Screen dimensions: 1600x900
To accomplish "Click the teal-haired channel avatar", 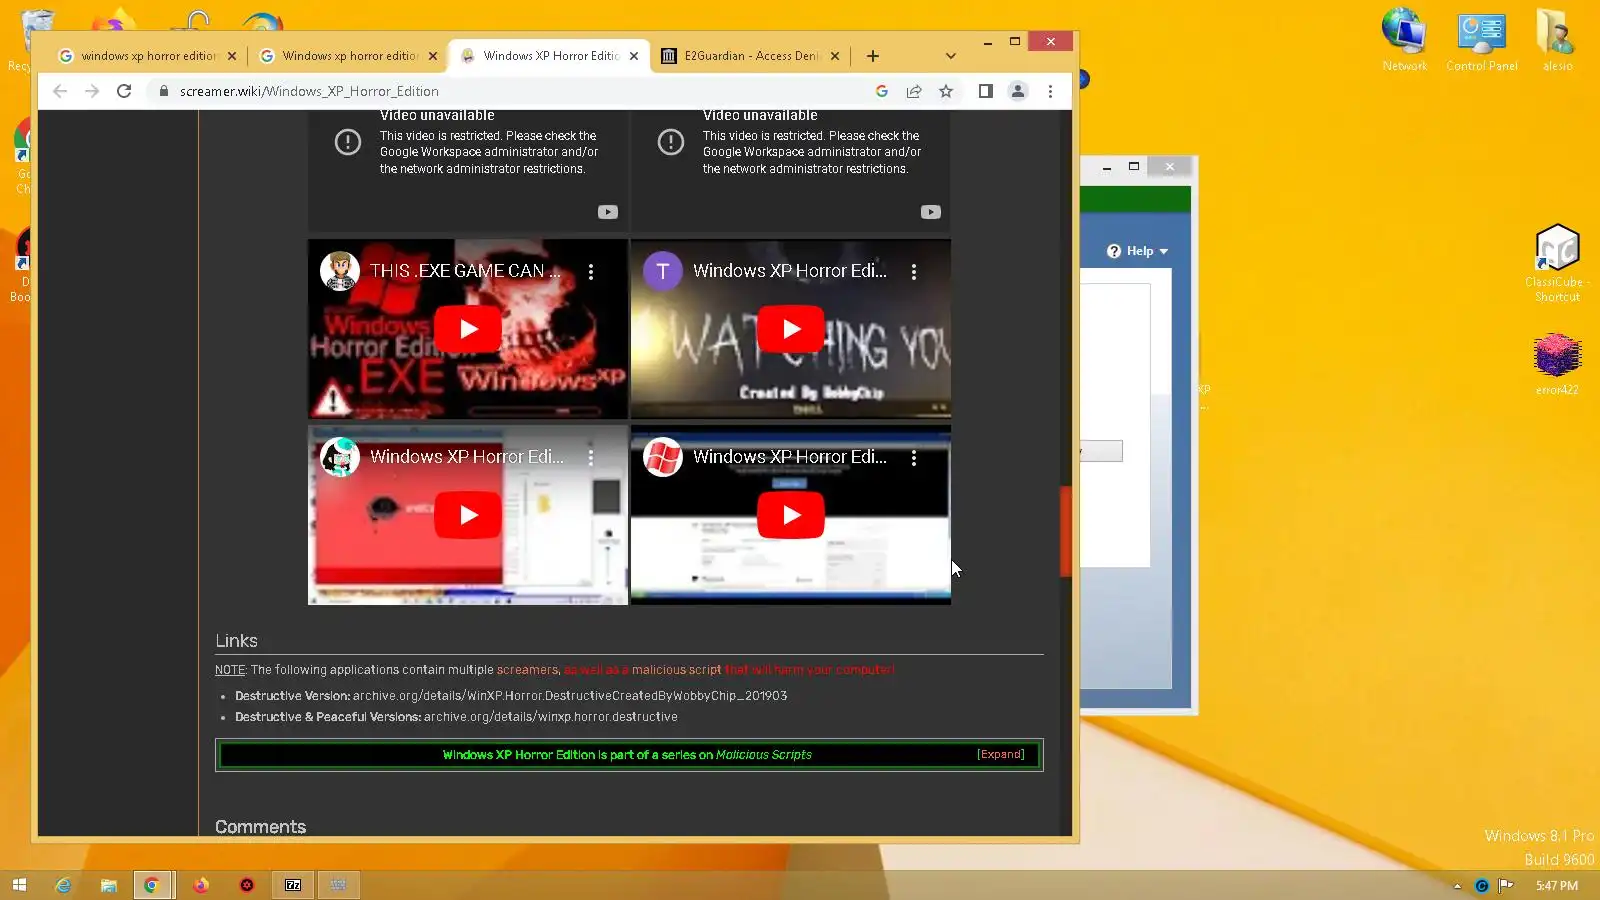I will click(x=340, y=457).
